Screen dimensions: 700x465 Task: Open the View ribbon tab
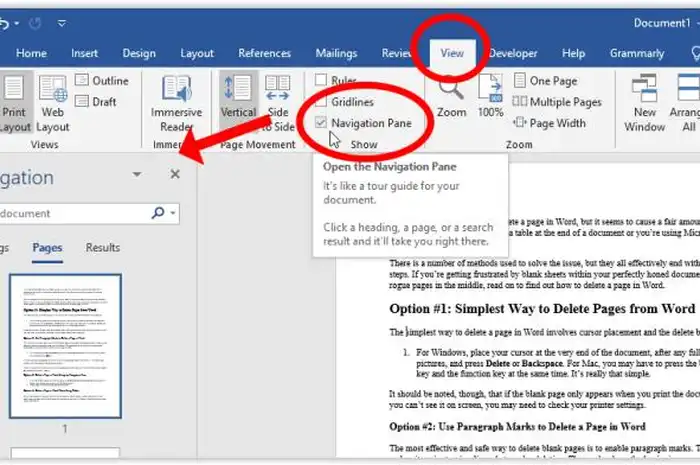point(452,53)
